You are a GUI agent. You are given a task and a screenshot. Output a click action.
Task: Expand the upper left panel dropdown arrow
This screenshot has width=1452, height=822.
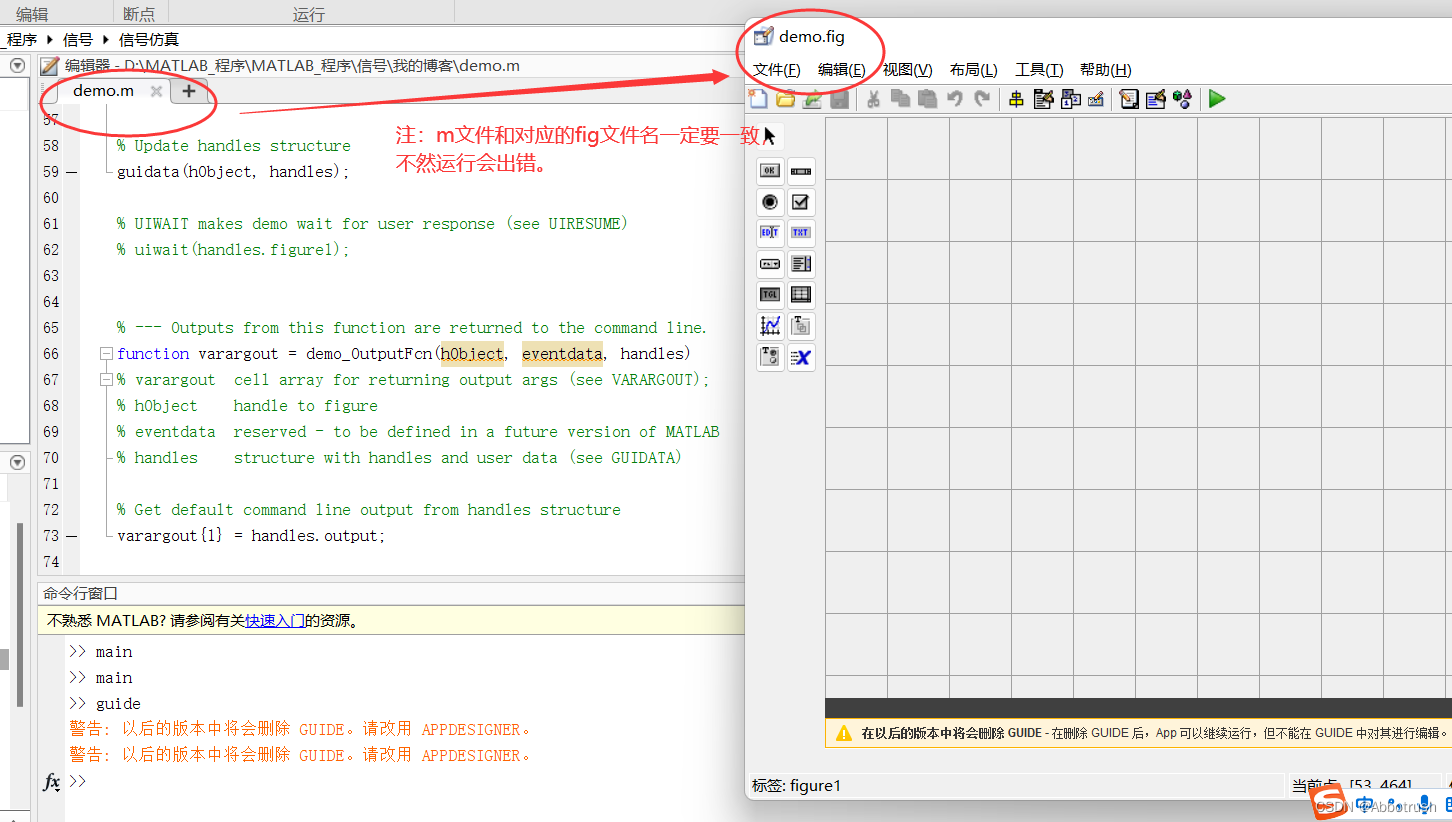point(17,66)
